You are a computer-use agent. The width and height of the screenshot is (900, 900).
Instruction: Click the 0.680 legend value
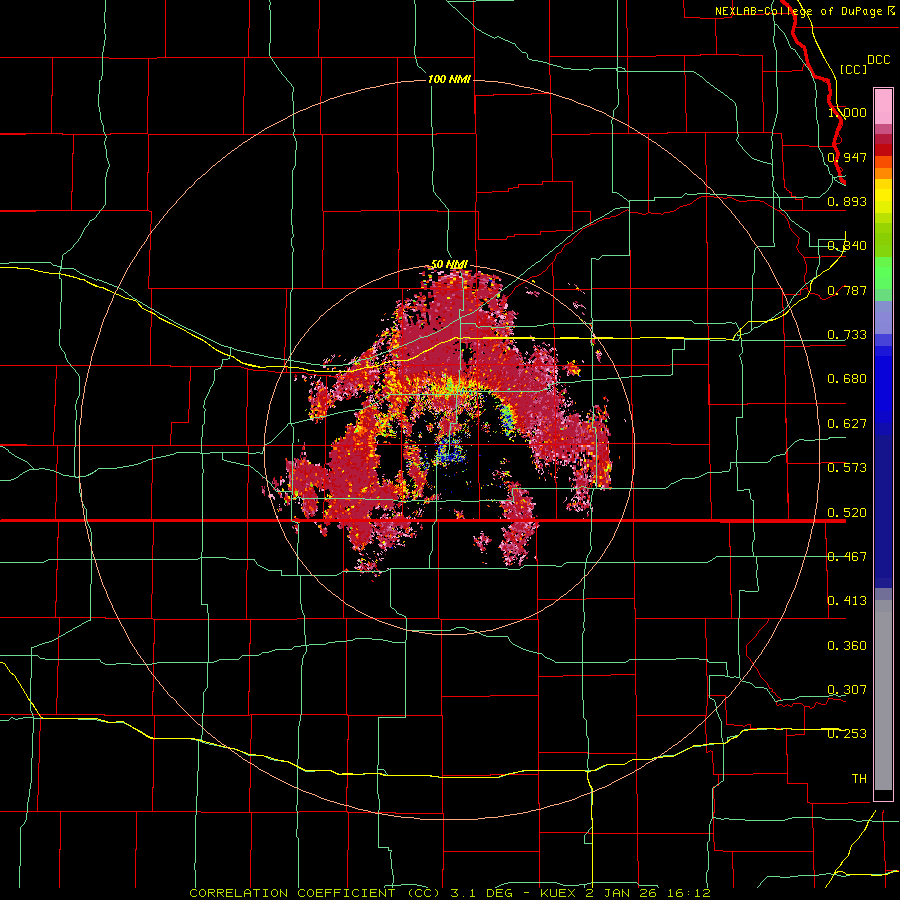(x=847, y=379)
